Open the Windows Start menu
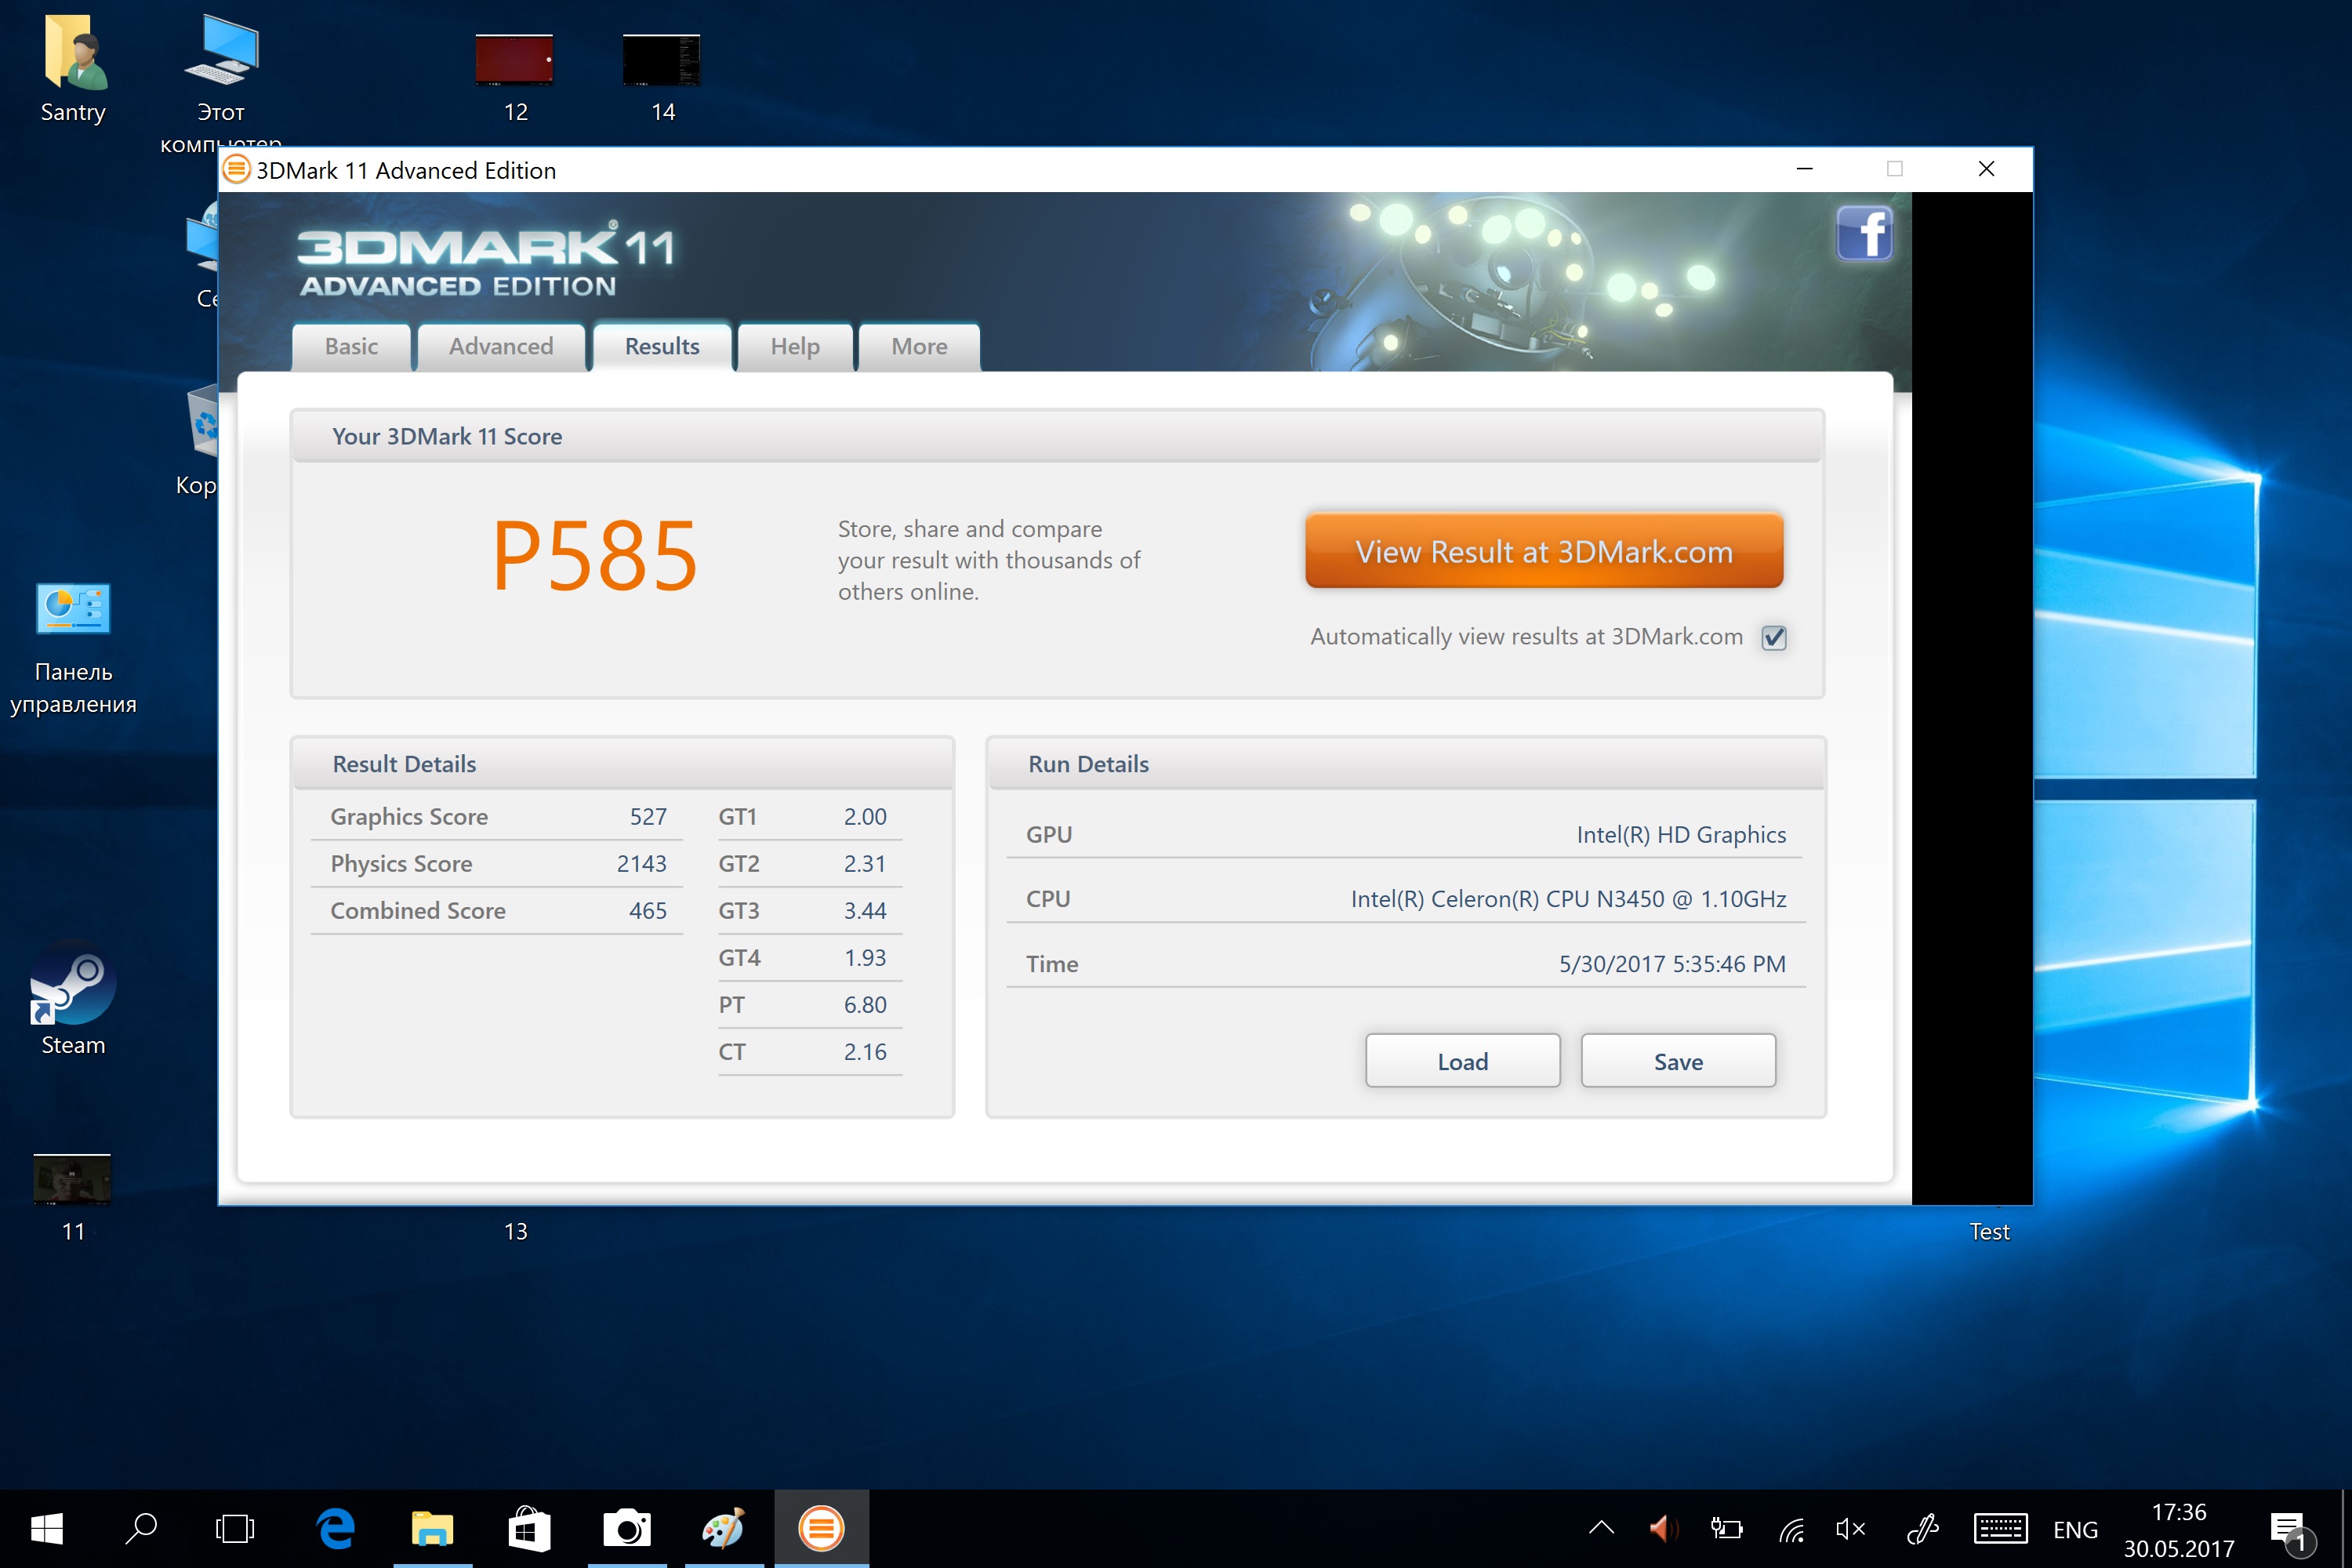Viewport: 2352px width, 1568px height. pos(47,1528)
